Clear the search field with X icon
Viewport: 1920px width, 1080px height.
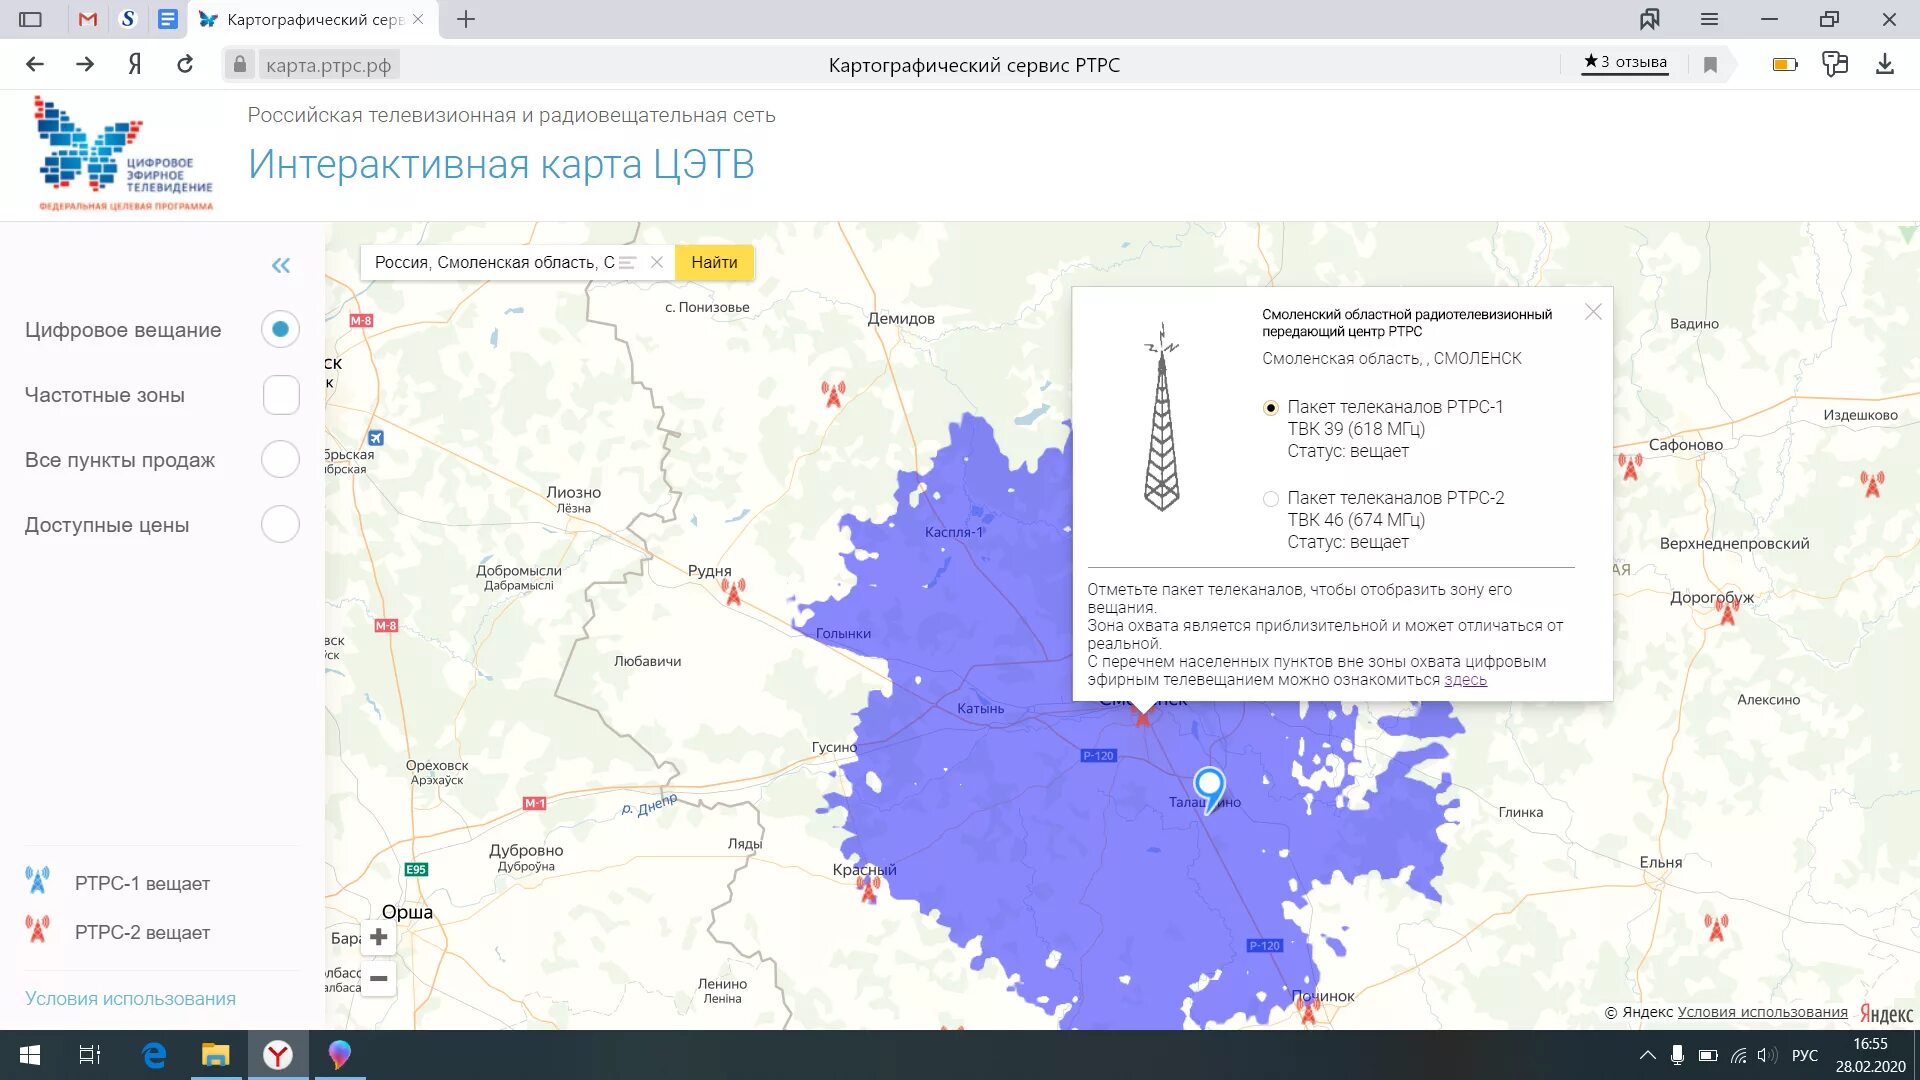point(657,262)
